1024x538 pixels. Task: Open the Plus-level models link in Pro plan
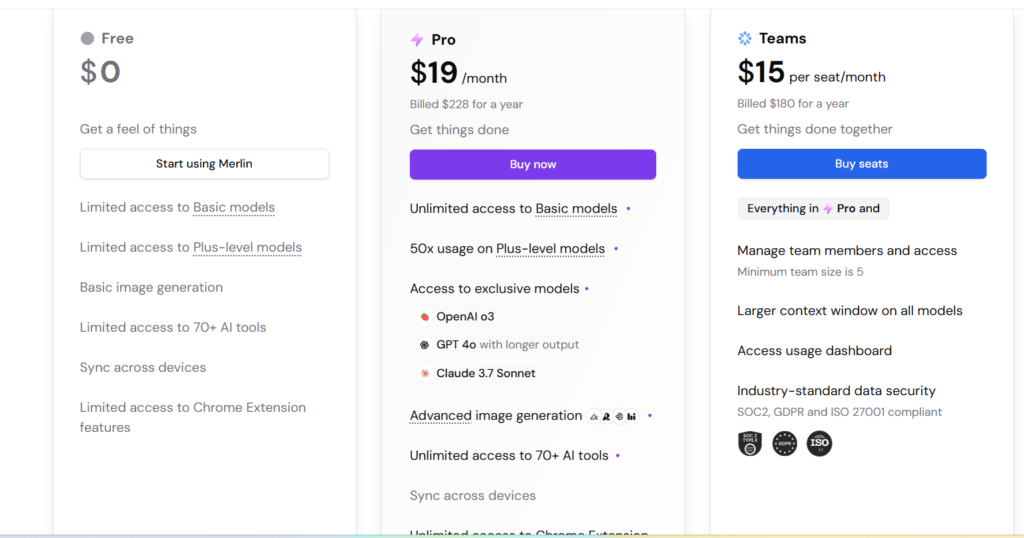551,249
